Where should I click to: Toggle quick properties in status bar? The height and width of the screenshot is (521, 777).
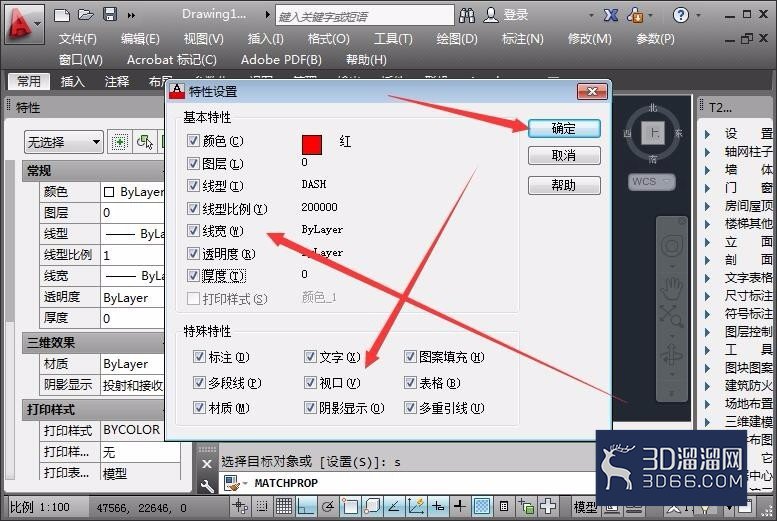tap(504, 506)
